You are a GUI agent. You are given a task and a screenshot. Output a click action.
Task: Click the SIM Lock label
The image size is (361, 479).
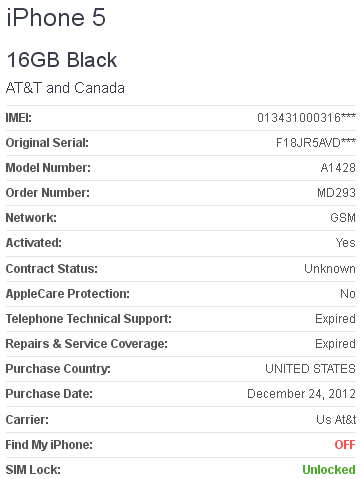pyautogui.click(x=33, y=470)
